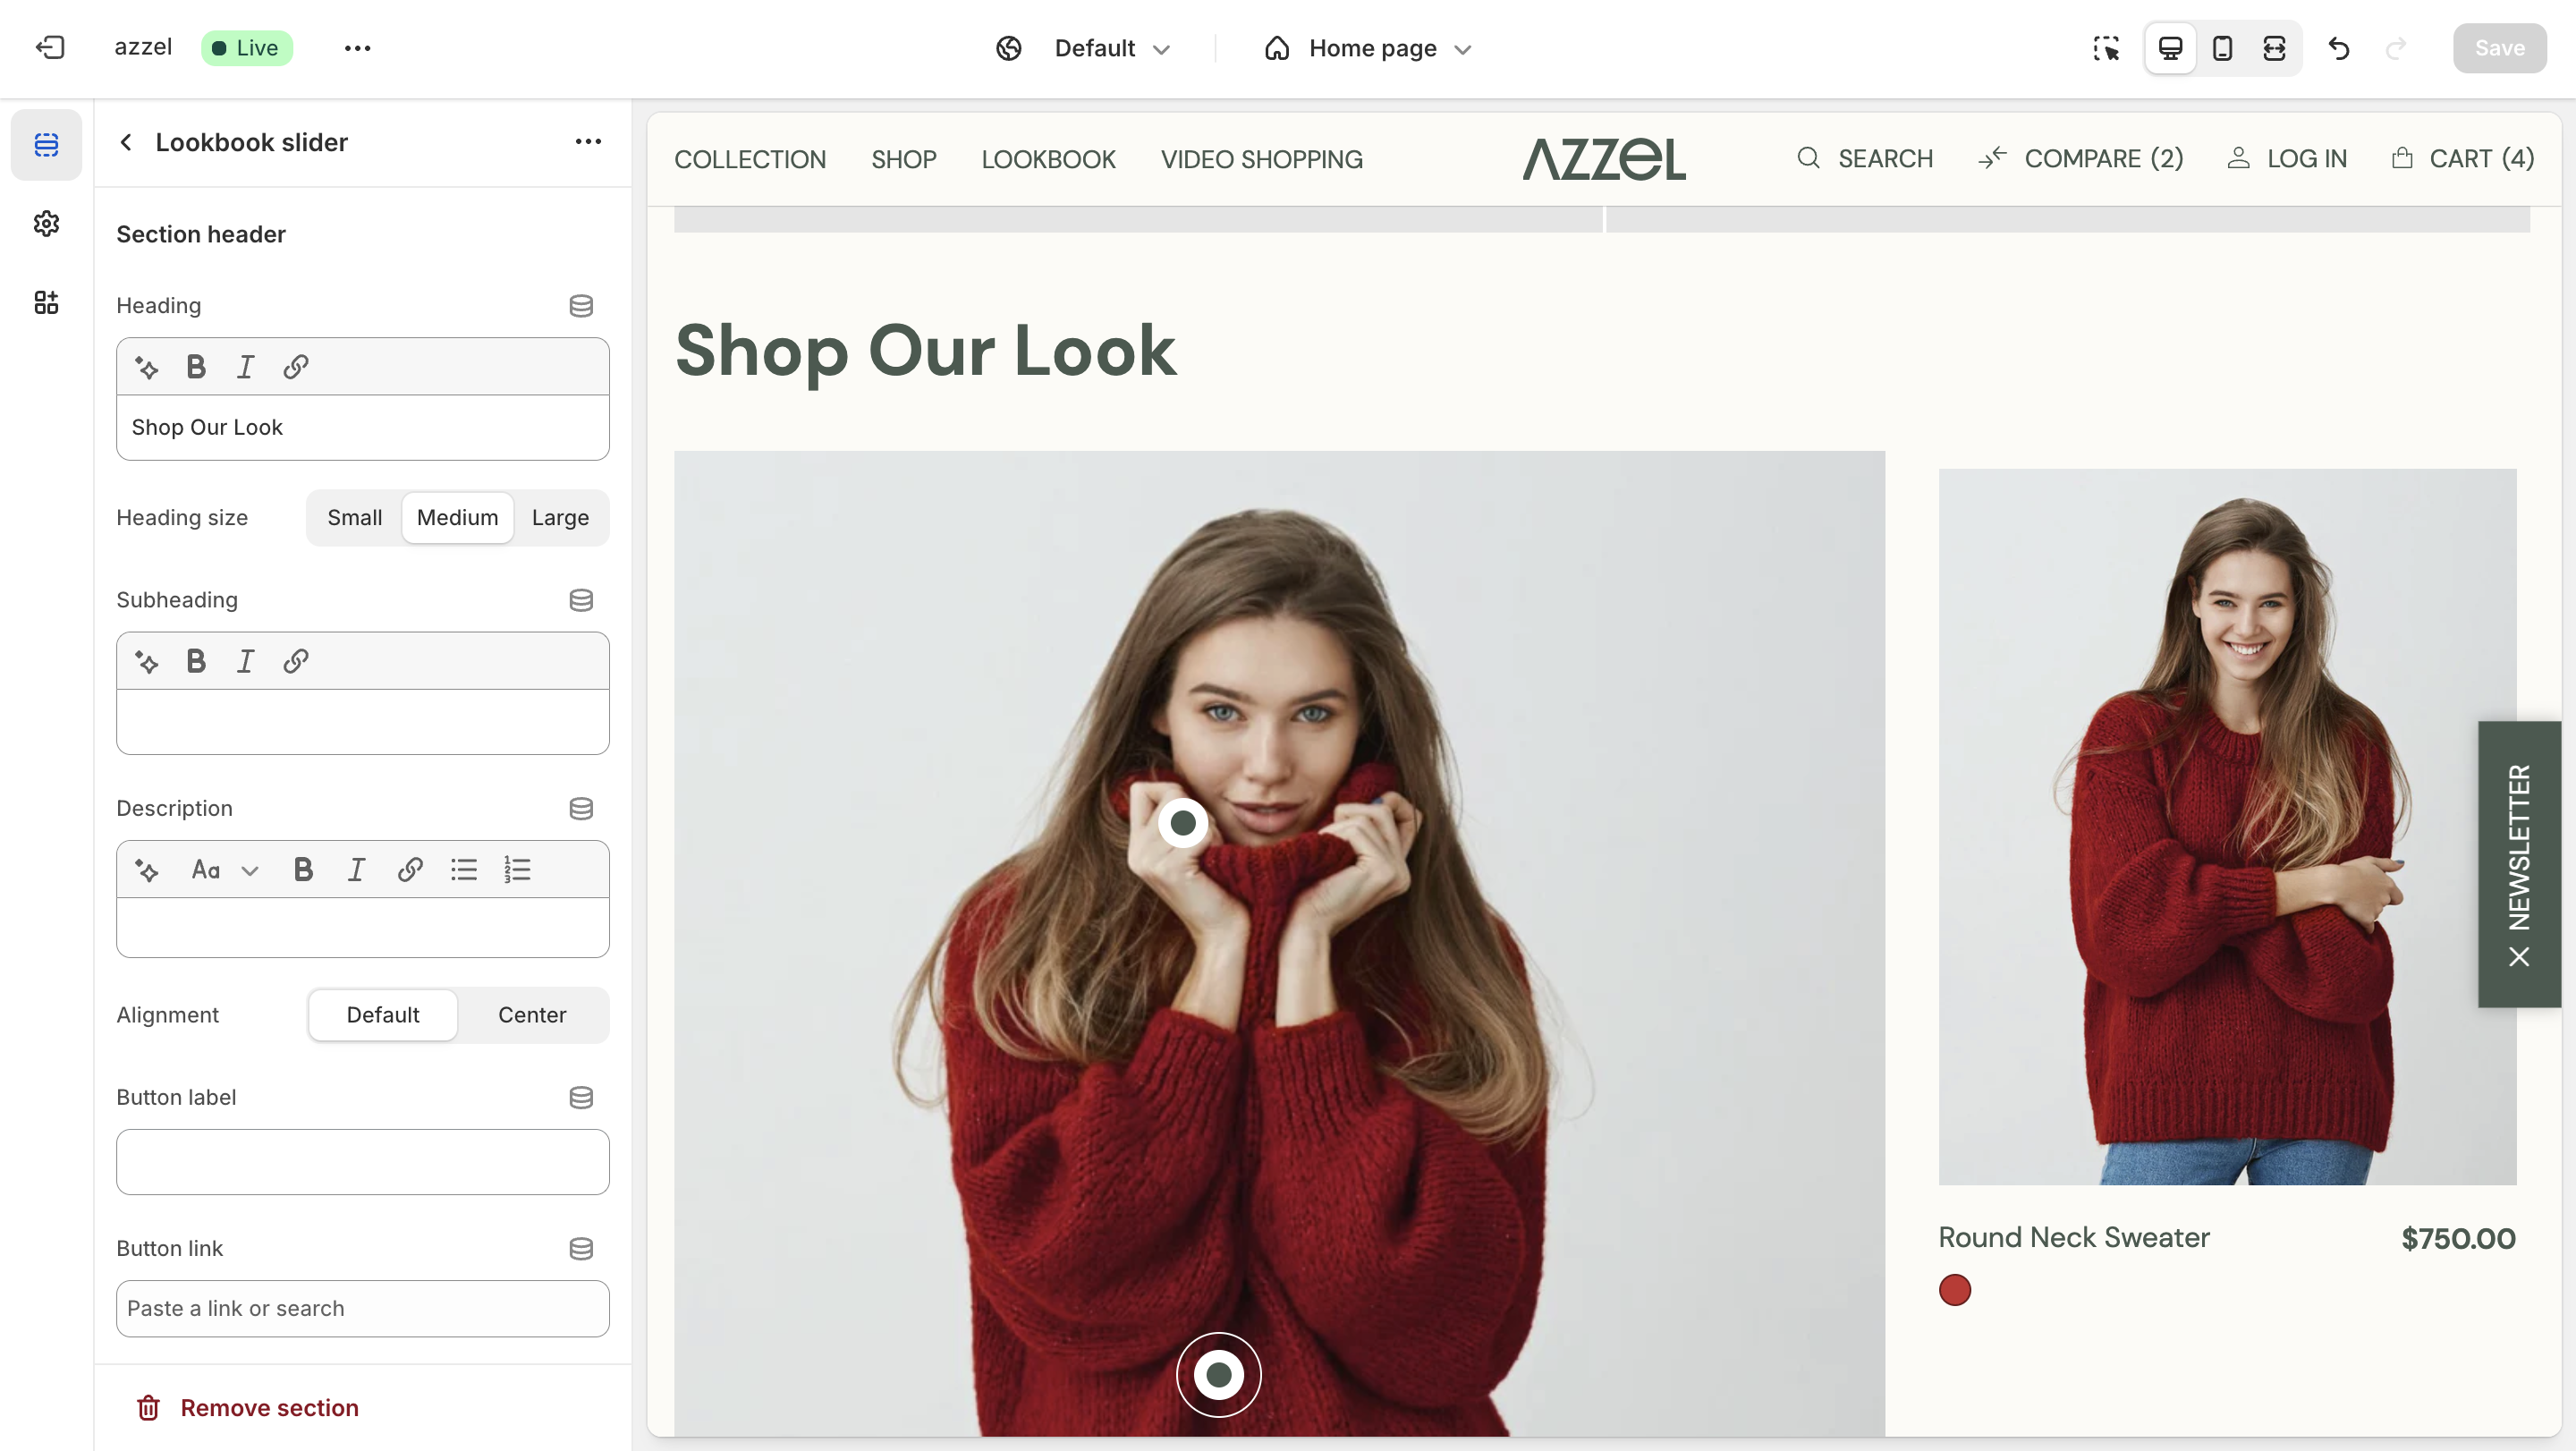
Task: Click the translate/localization icon next to Heading label
Action: pos(582,304)
